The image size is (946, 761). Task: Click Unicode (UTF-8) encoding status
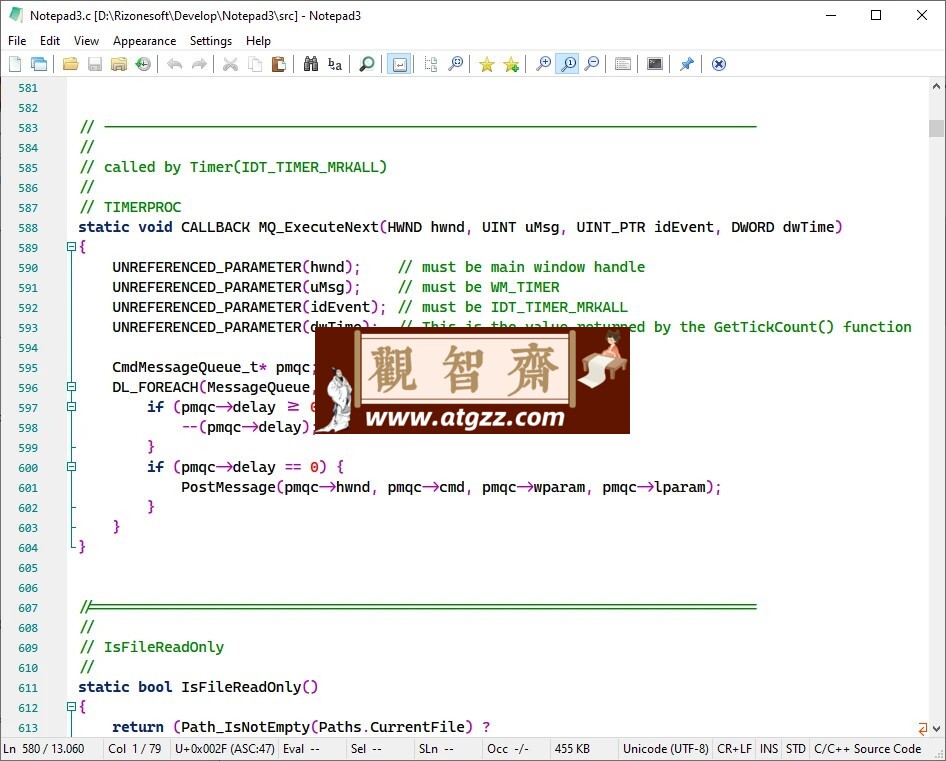tap(665, 749)
